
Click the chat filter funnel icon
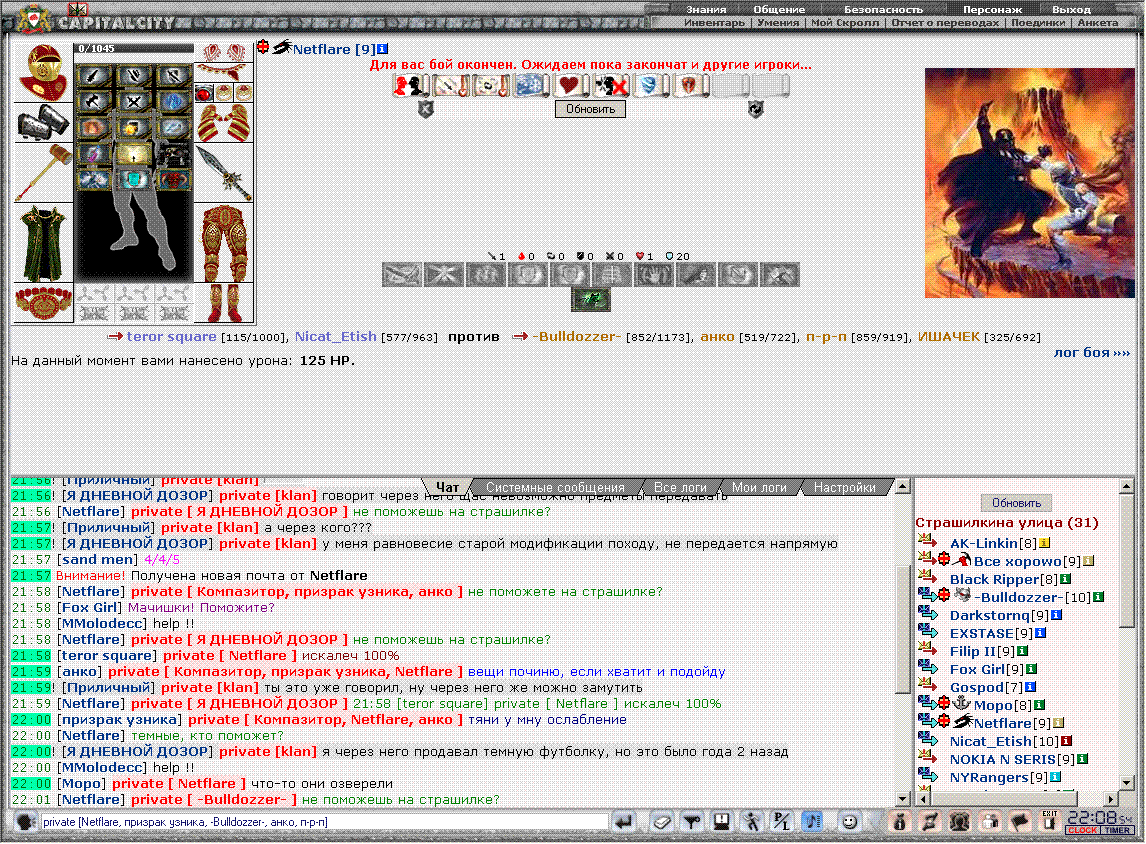pos(691,822)
